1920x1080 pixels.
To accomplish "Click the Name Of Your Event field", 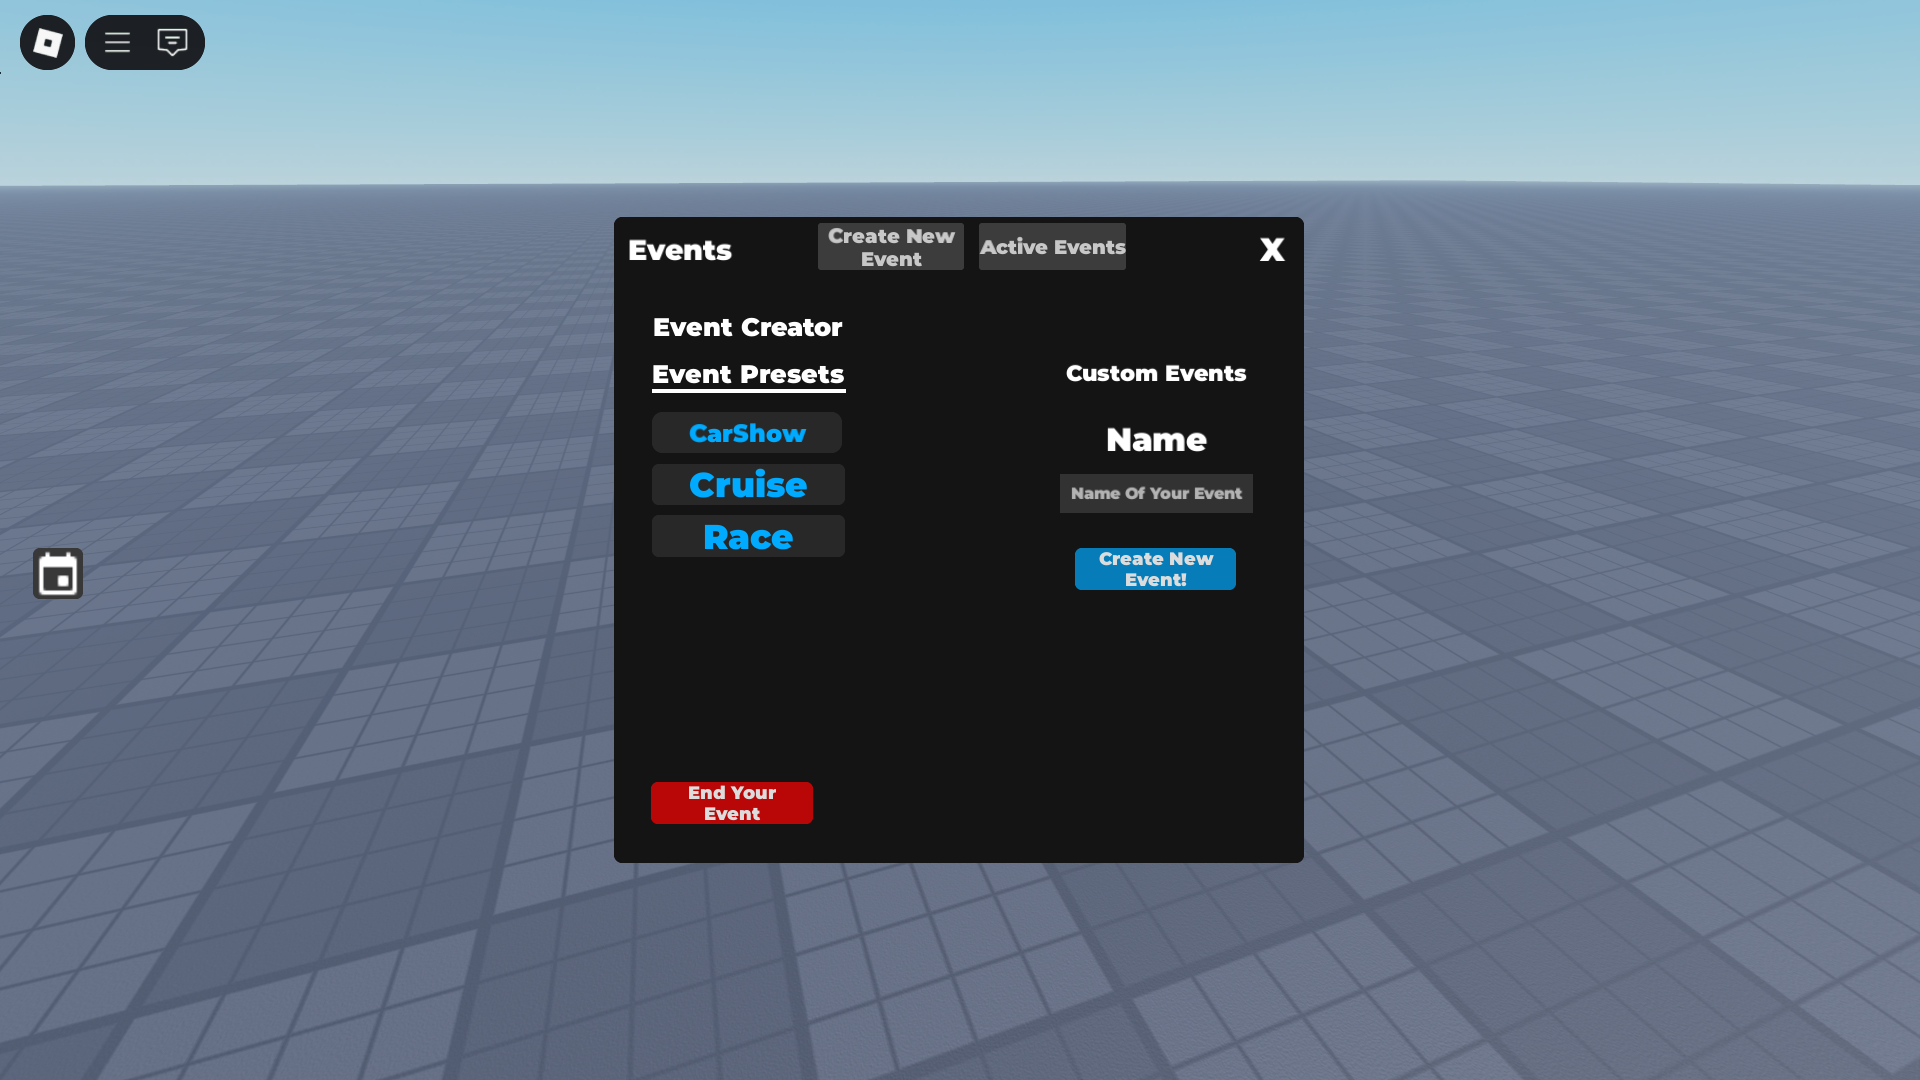I will (1155, 493).
